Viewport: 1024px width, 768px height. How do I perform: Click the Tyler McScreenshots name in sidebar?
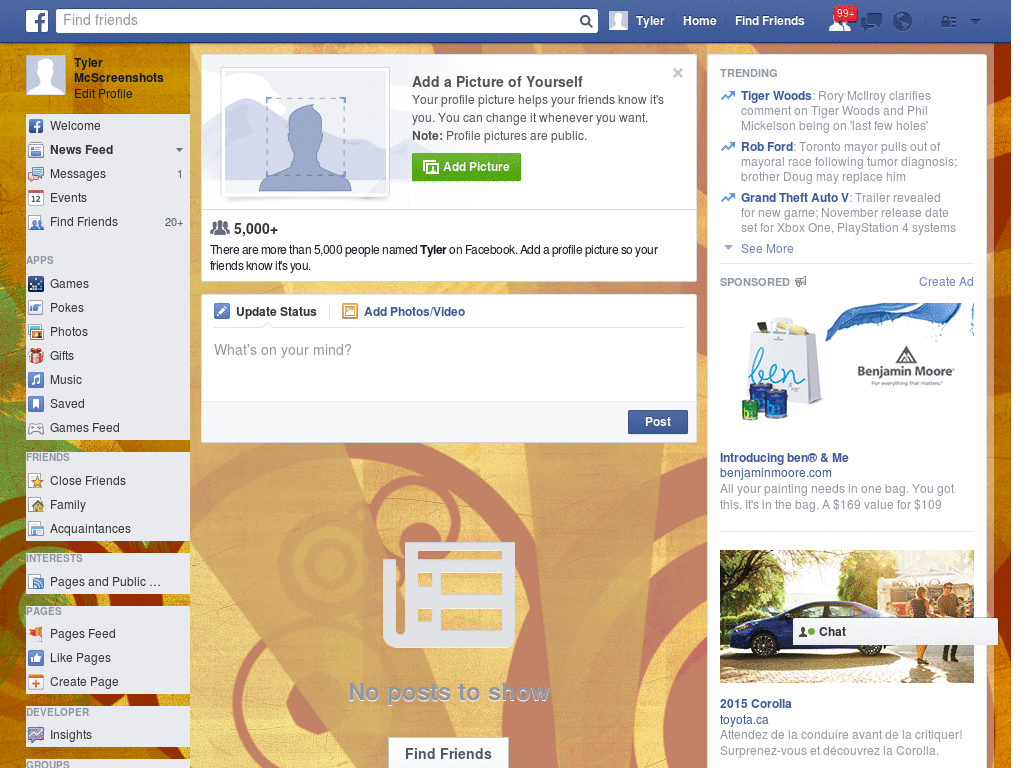(118, 71)
